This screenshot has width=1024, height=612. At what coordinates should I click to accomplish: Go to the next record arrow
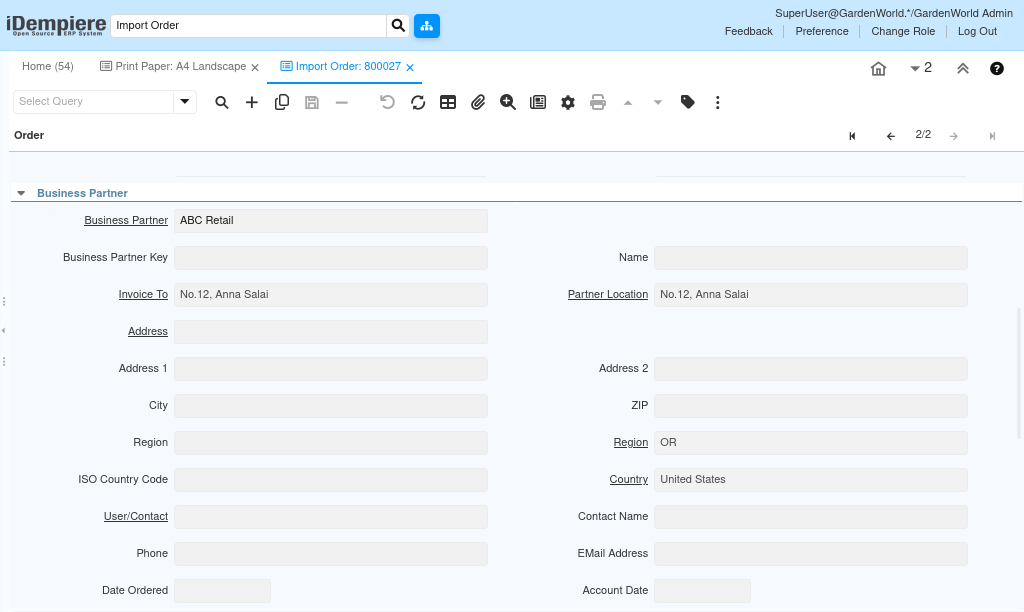(954, 136)
